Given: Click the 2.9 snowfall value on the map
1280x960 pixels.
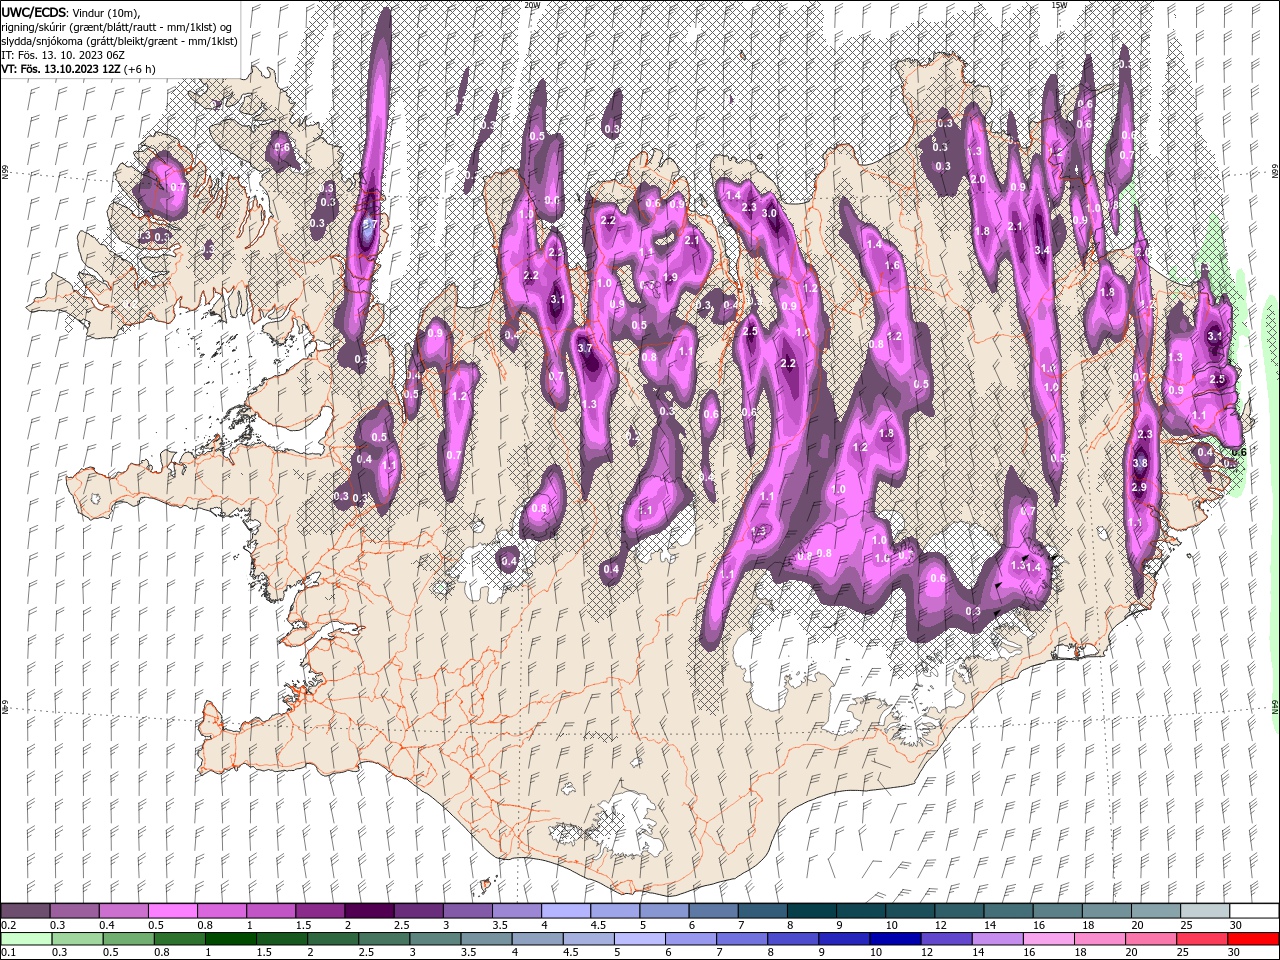Looking at the screenshot, I should pos(1138,487).
